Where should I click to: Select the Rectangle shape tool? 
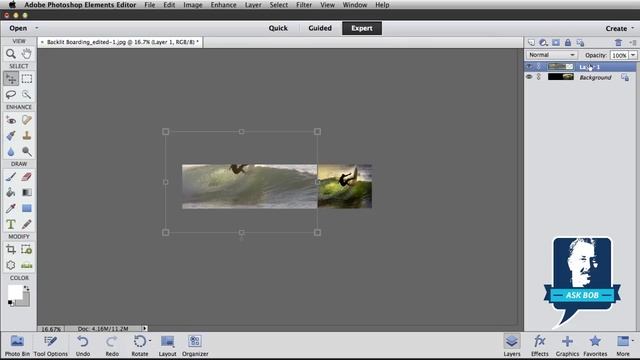tap(27, 208)
